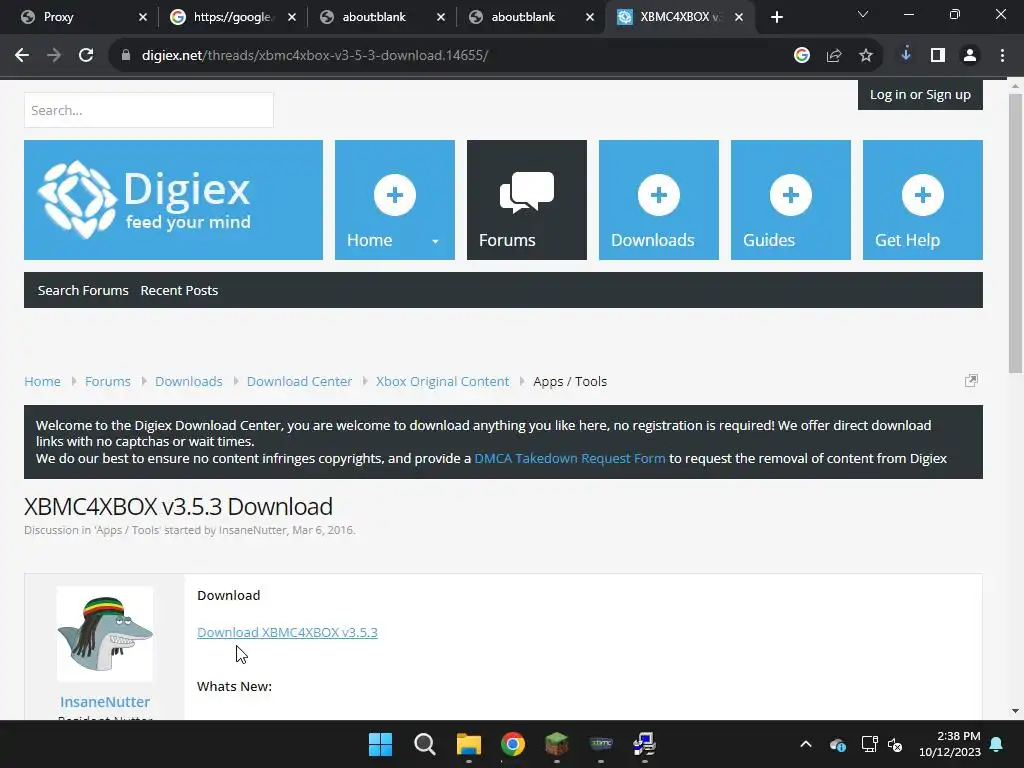Viewport: 1024px width, 768px height.
Task: Open computer network app in taskbar
Action: point(645,744)
